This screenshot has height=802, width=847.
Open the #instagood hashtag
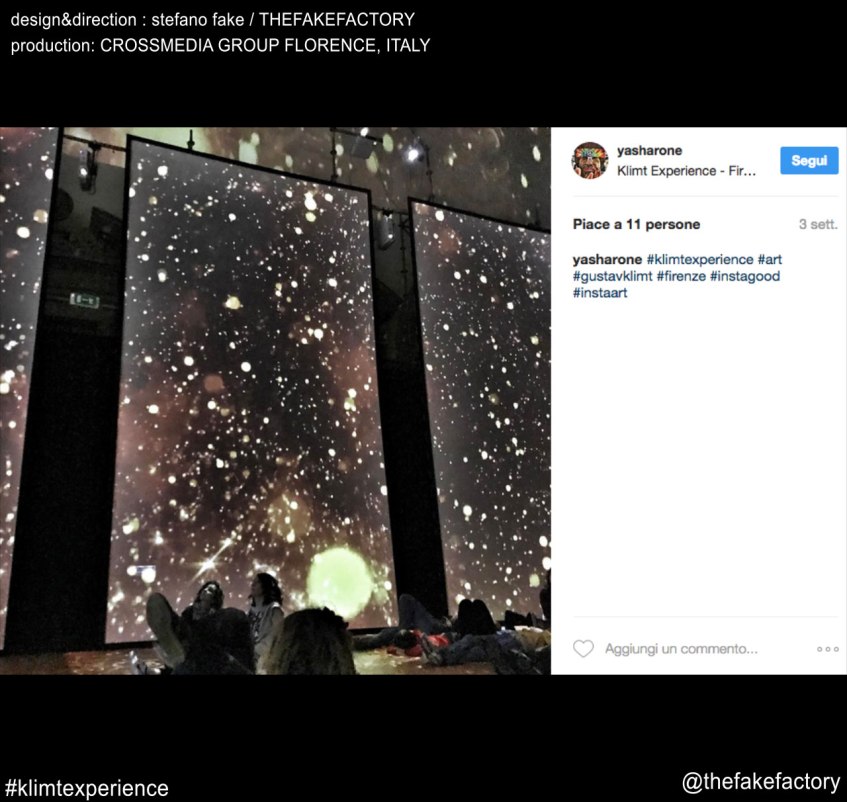[744, 276]
